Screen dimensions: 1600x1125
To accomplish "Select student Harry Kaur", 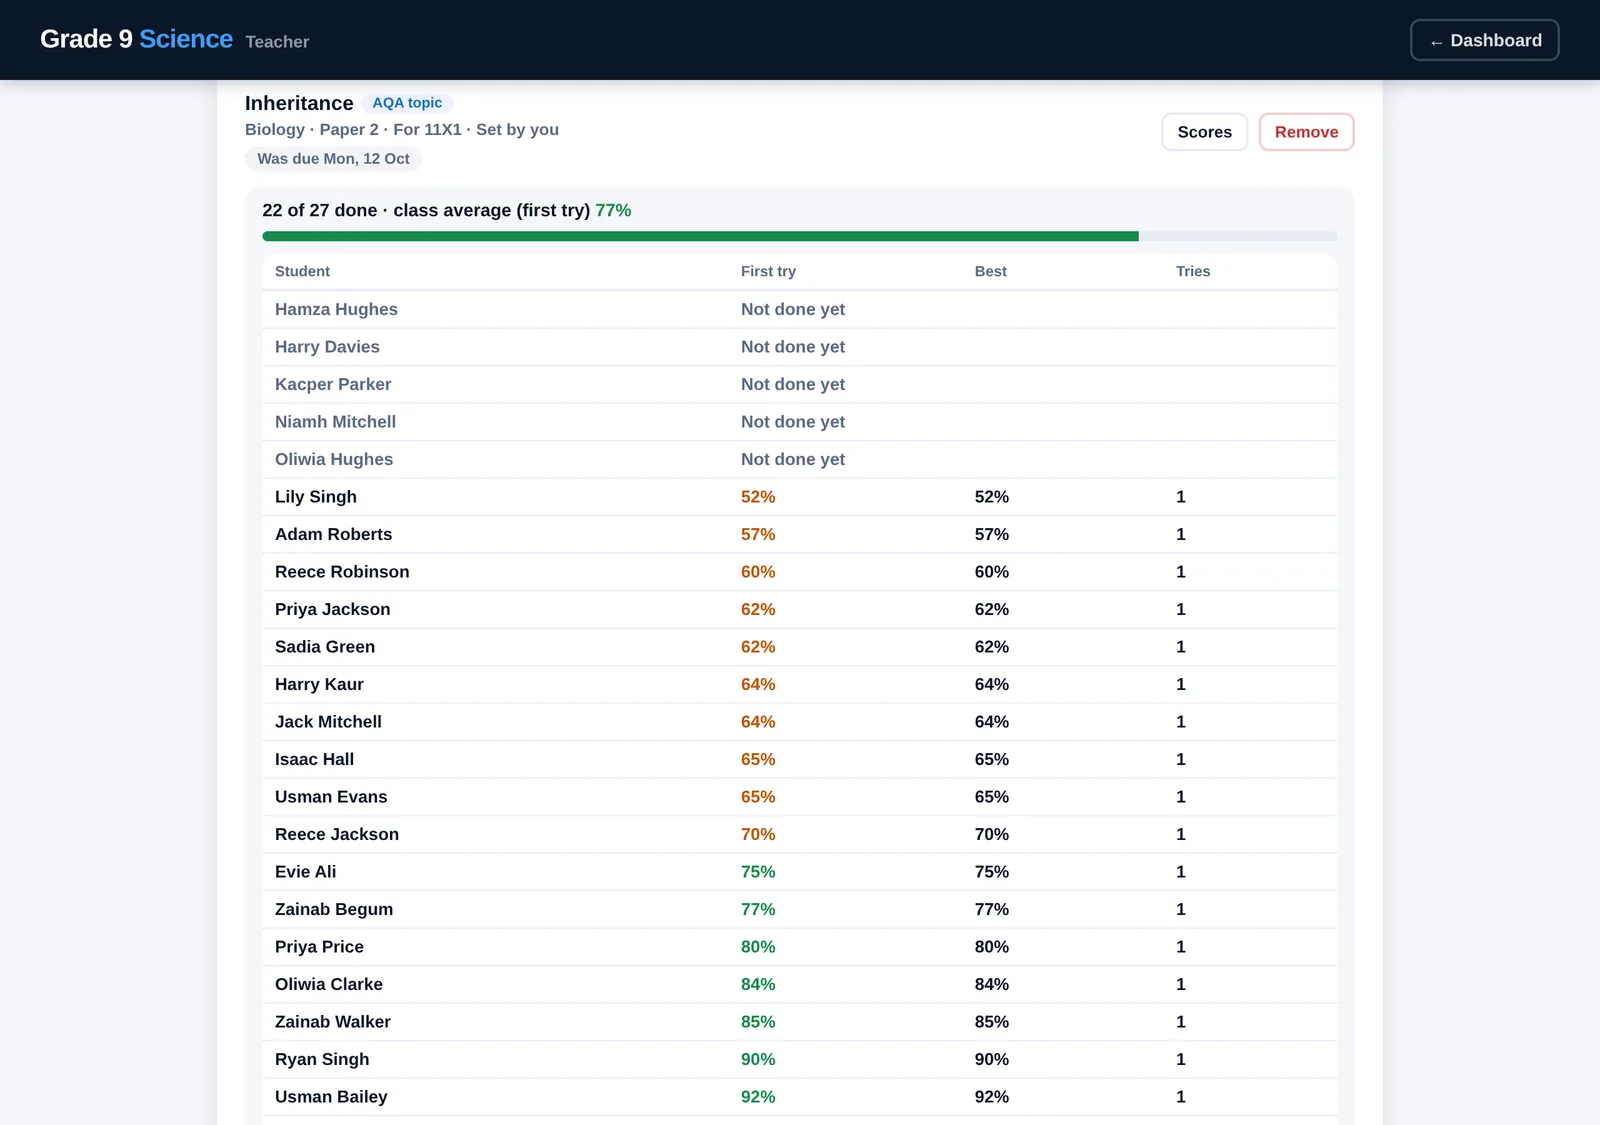I will pyautogui.click(x=319, y=685).
